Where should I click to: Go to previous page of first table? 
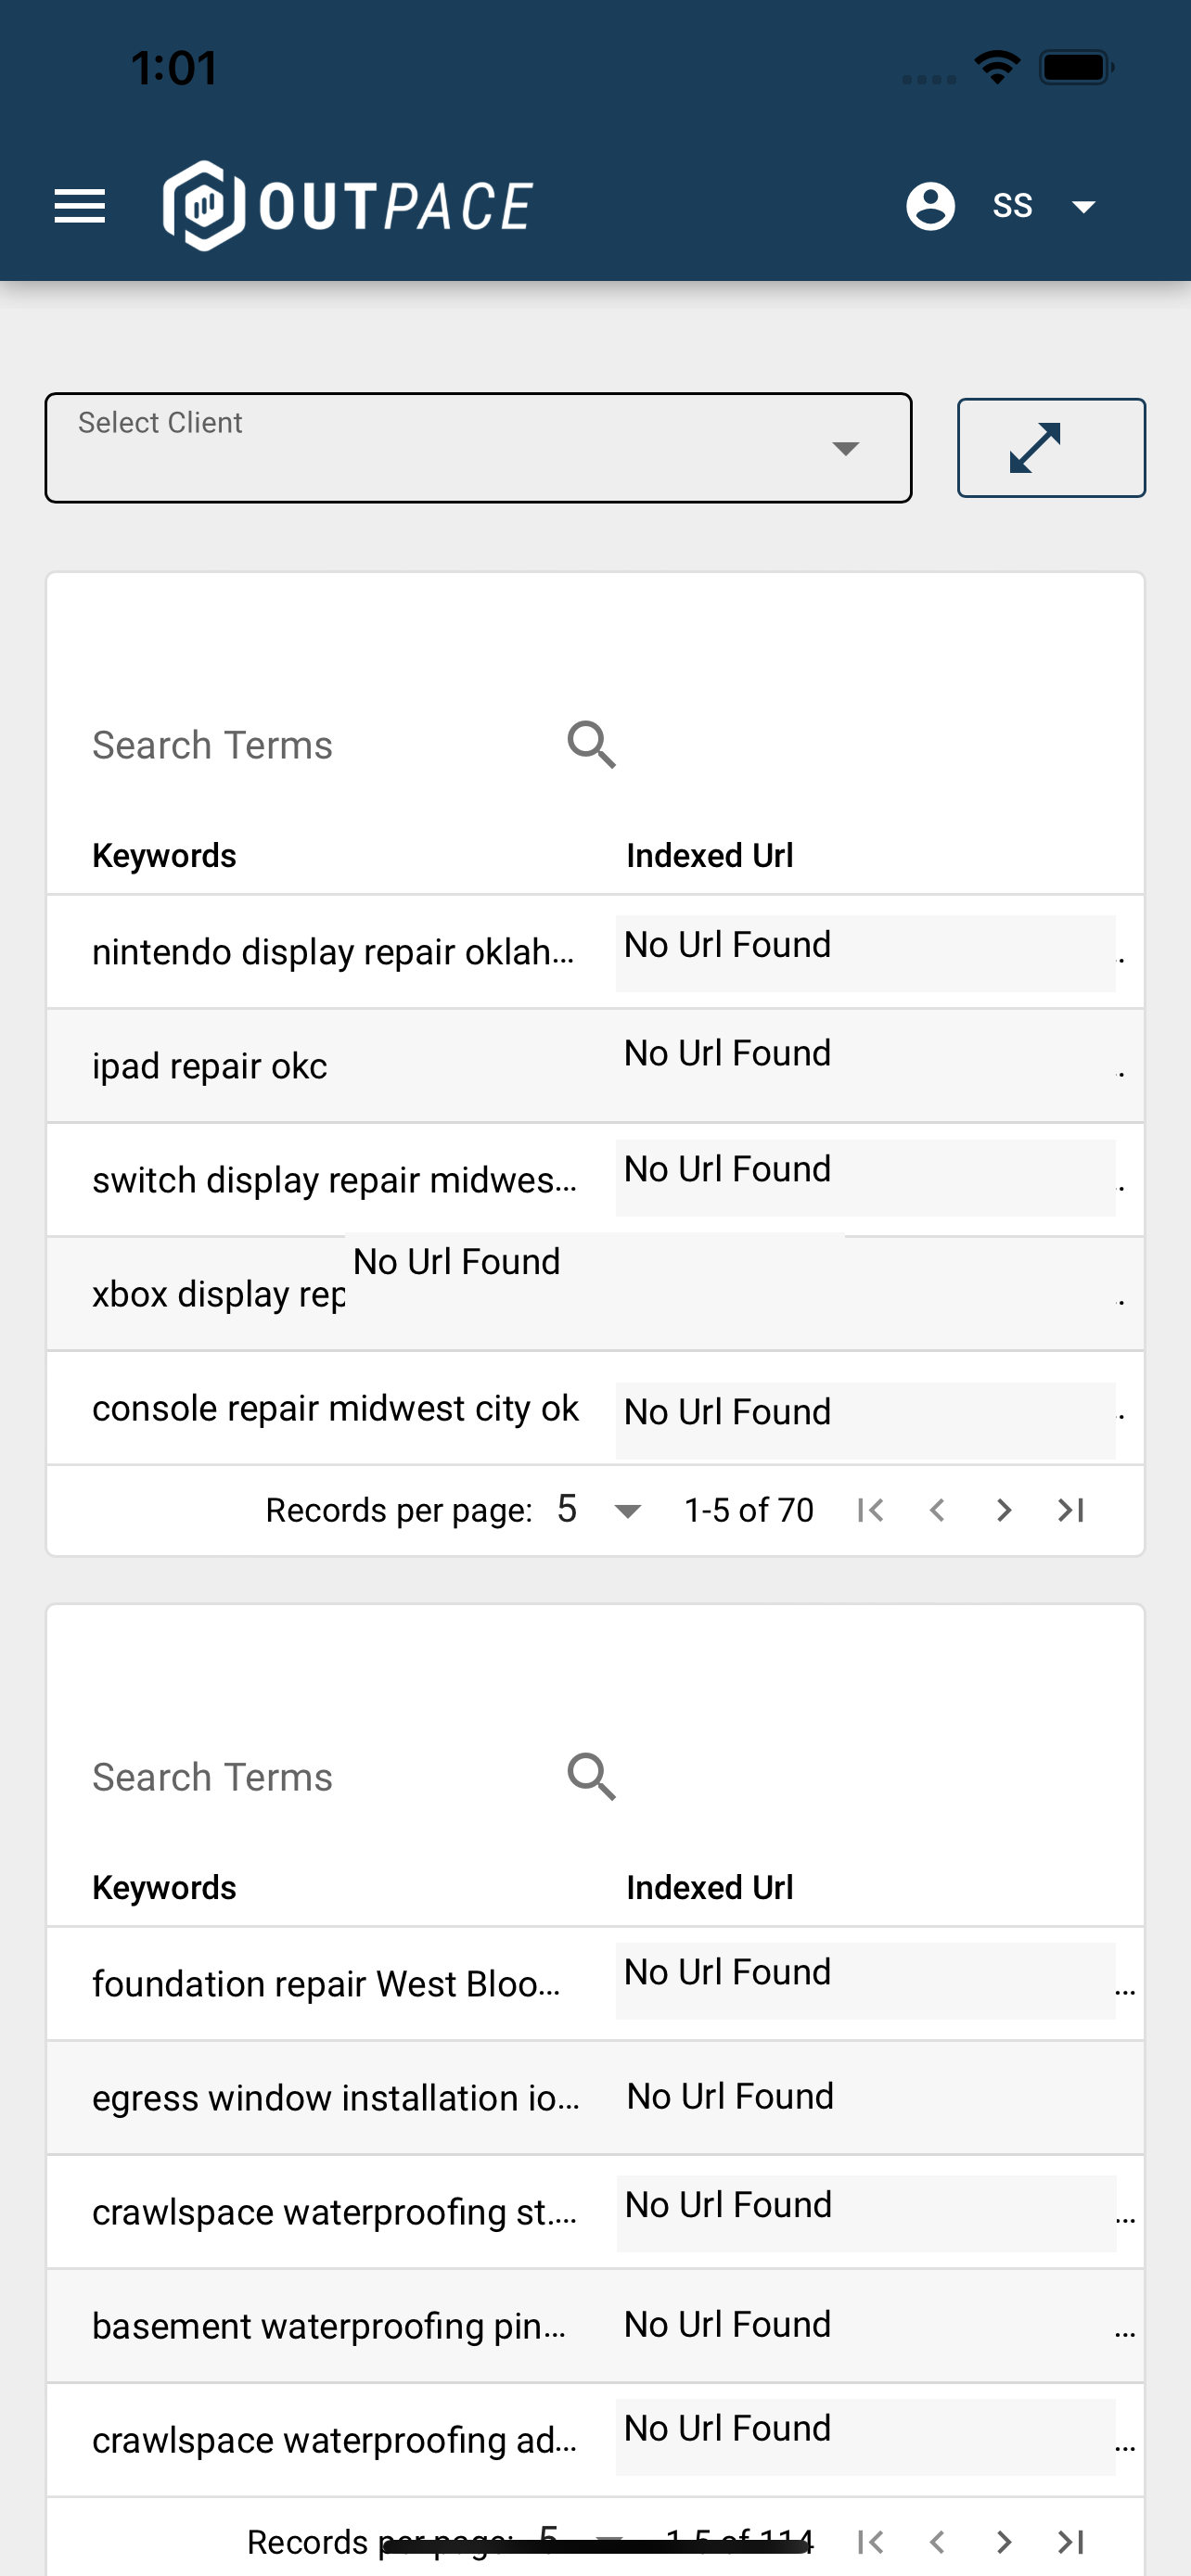tap(937, 1510)
